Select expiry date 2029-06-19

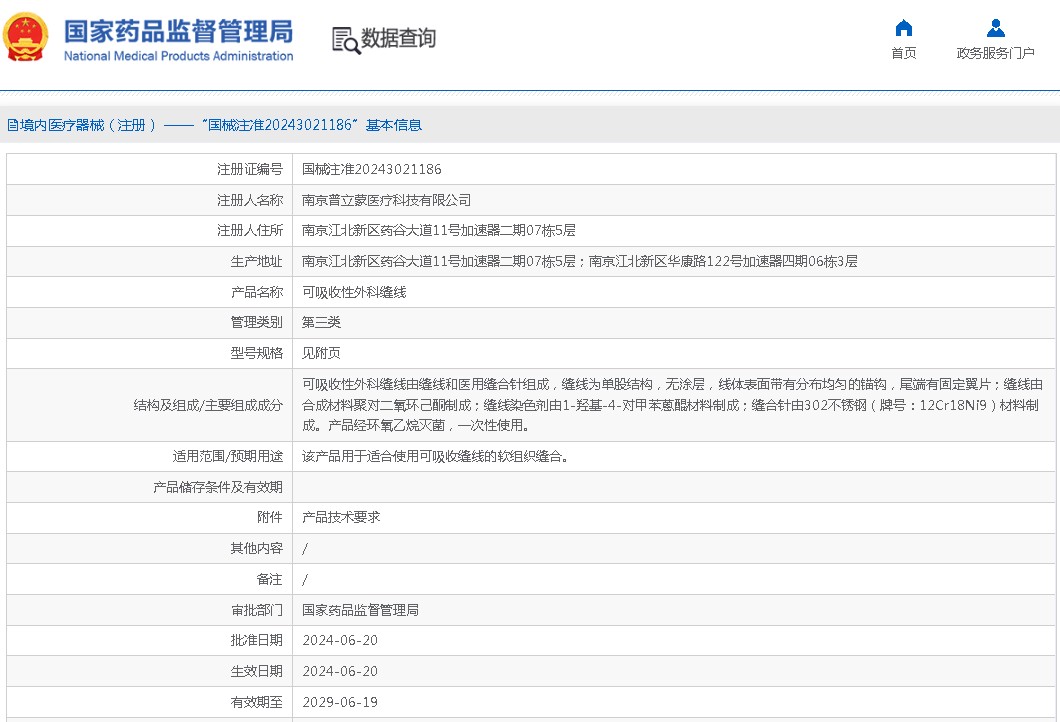pyautogui.click(x=339, y=702)
